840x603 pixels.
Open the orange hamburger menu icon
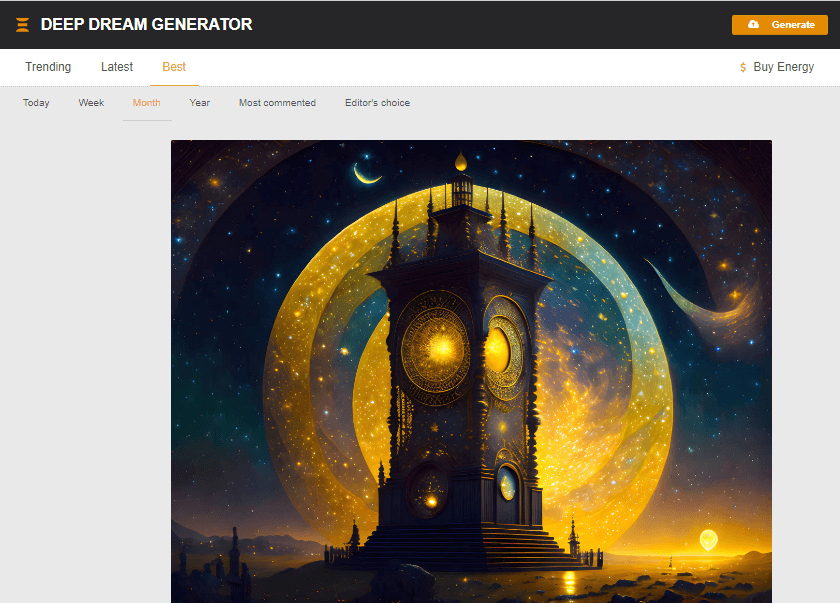point(22,25)
